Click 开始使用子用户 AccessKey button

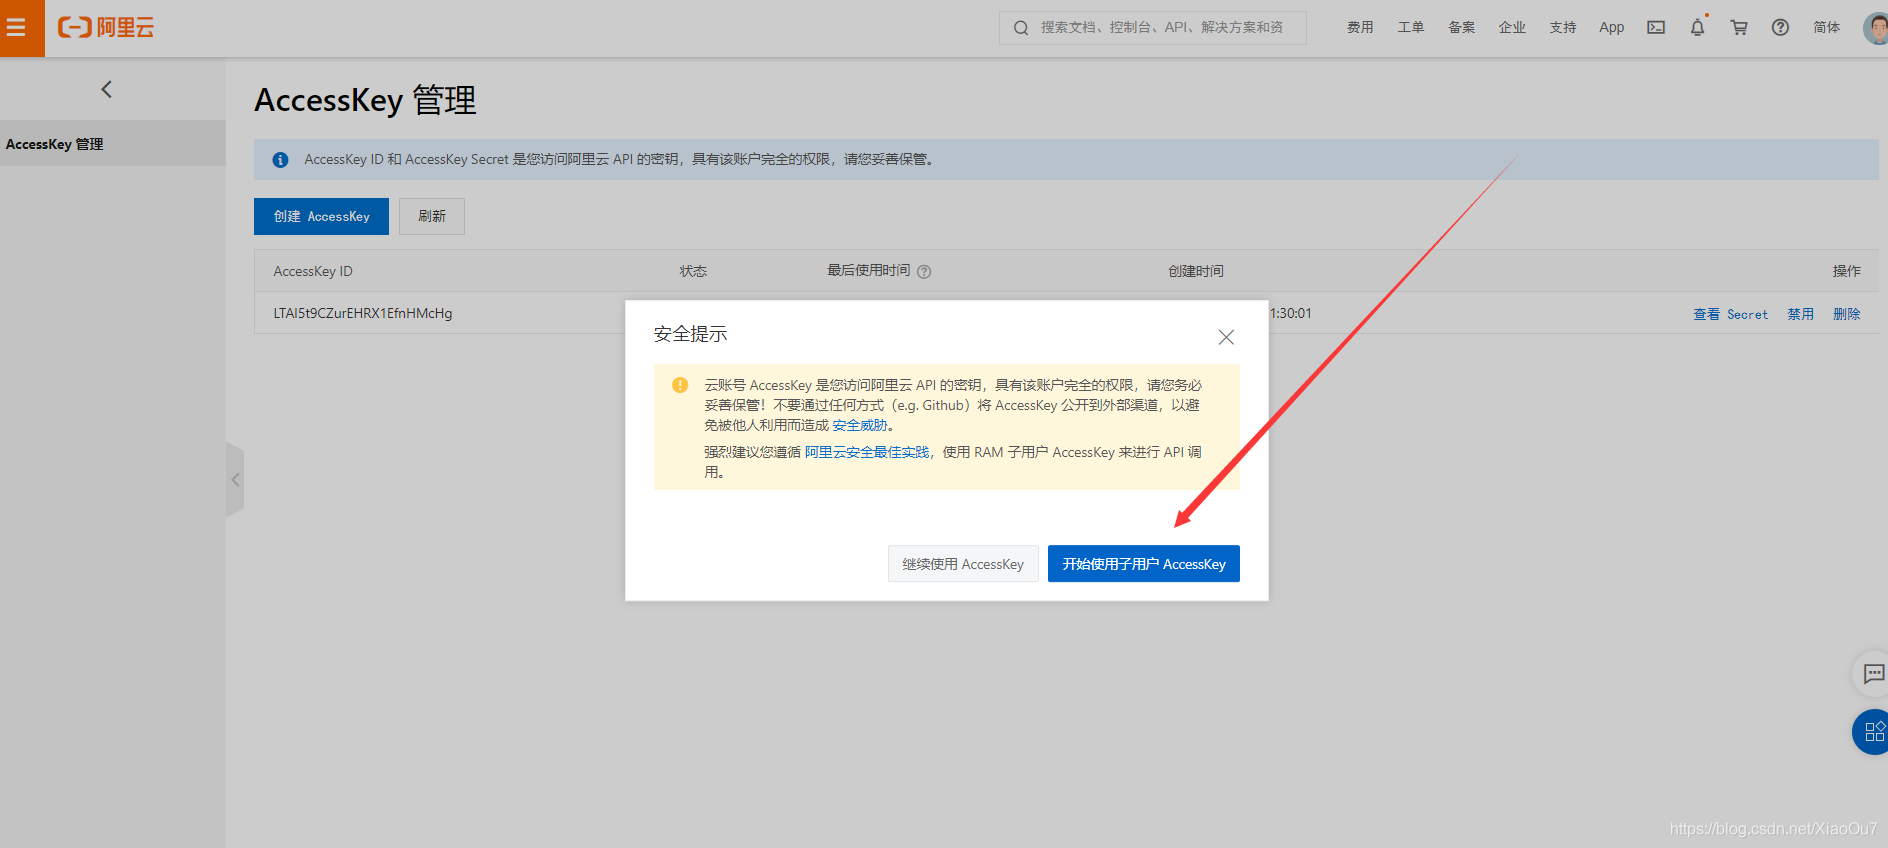point(1144,564)
